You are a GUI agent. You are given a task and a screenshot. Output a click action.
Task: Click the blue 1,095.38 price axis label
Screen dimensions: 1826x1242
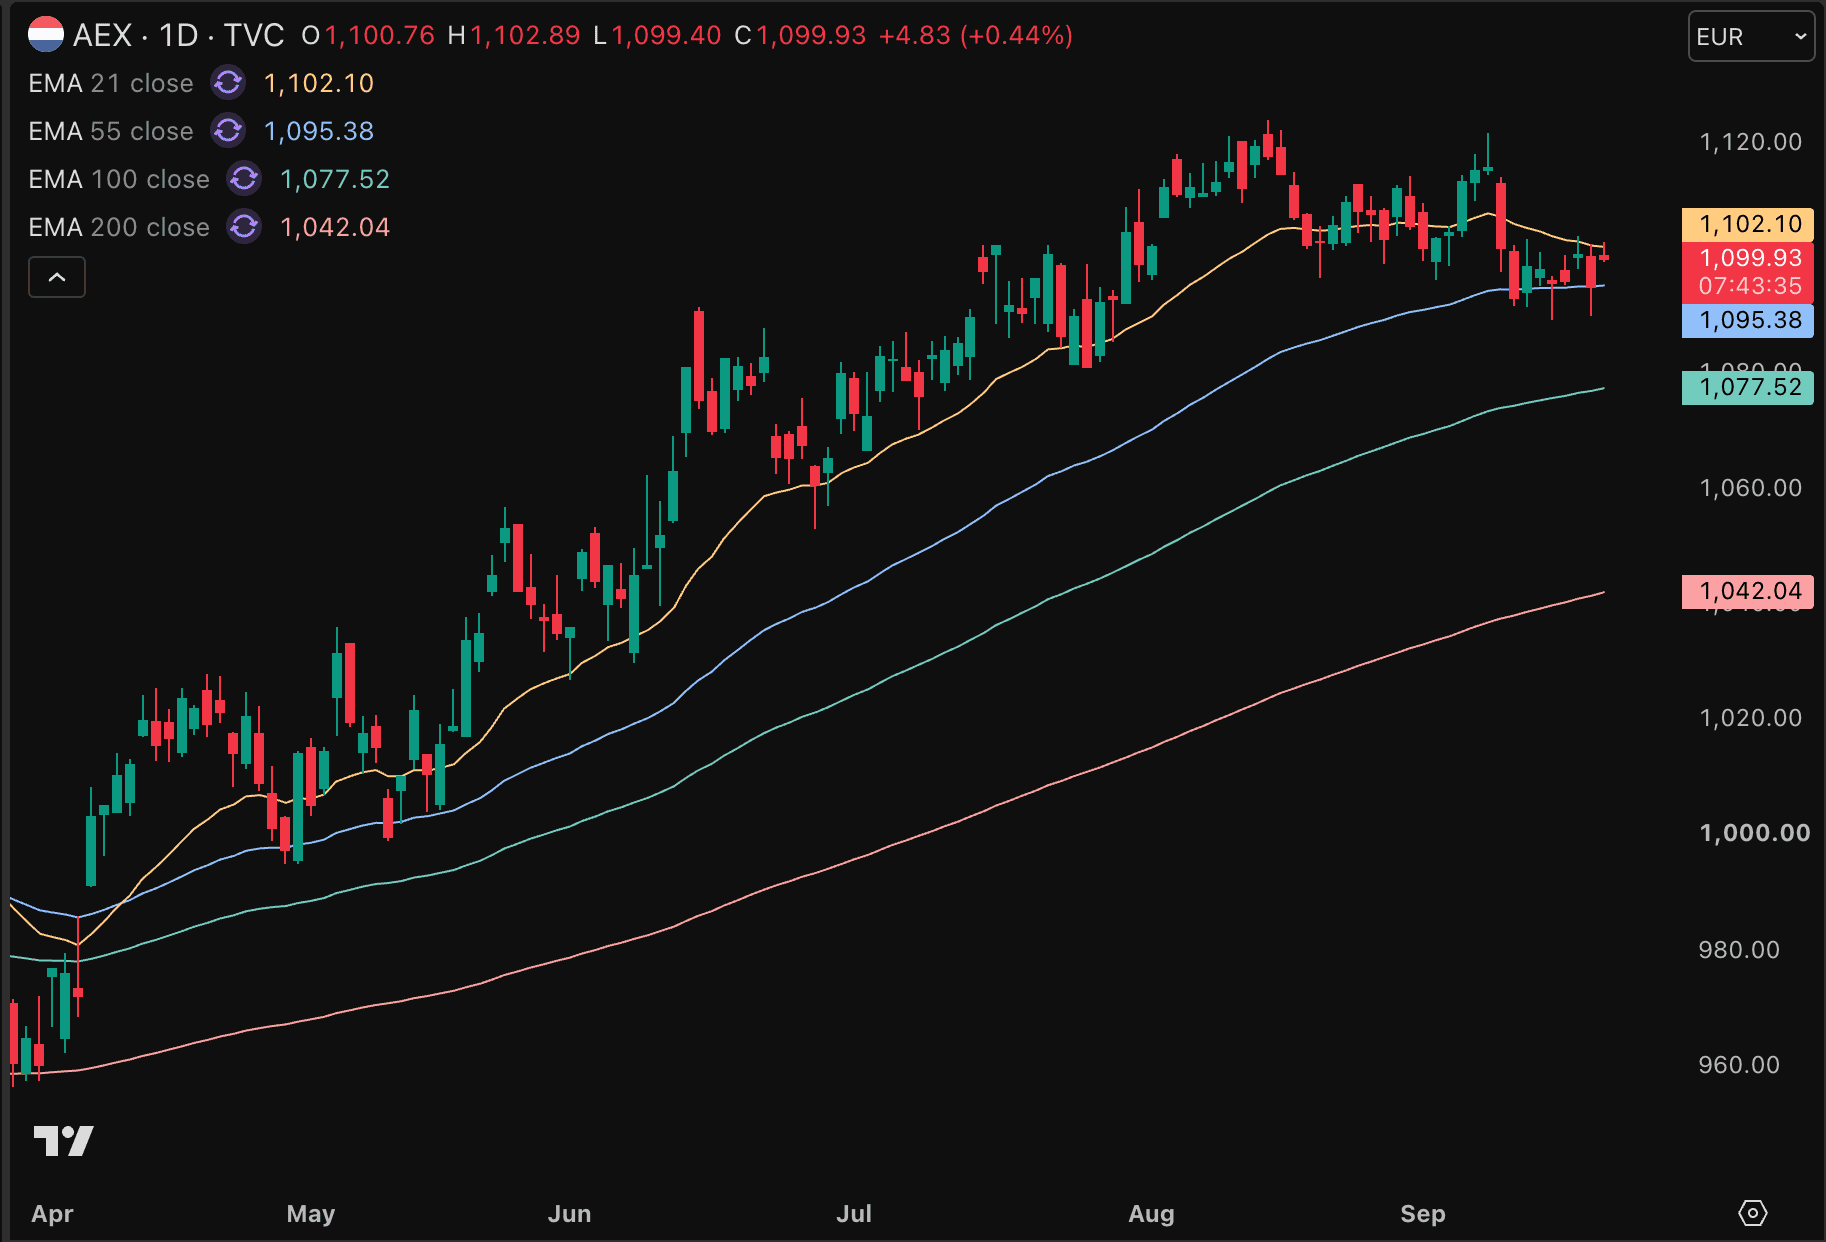[1748, 320]
